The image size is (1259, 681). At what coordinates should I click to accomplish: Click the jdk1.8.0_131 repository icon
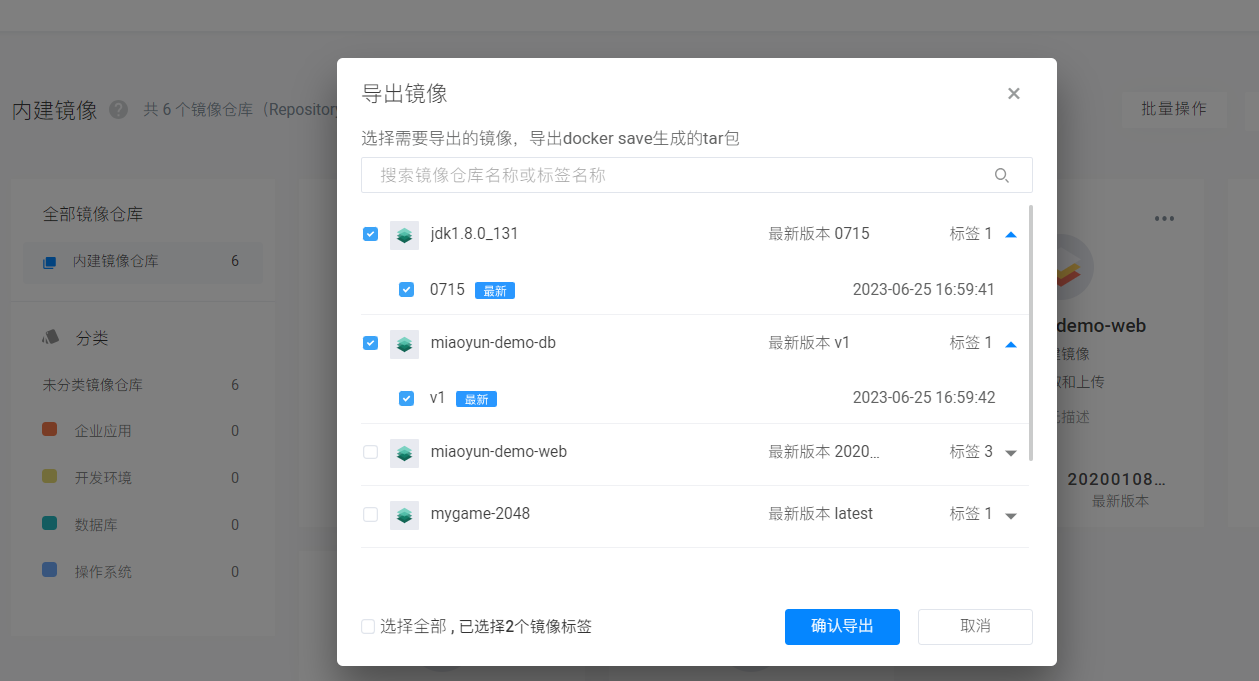click(404, 235)
